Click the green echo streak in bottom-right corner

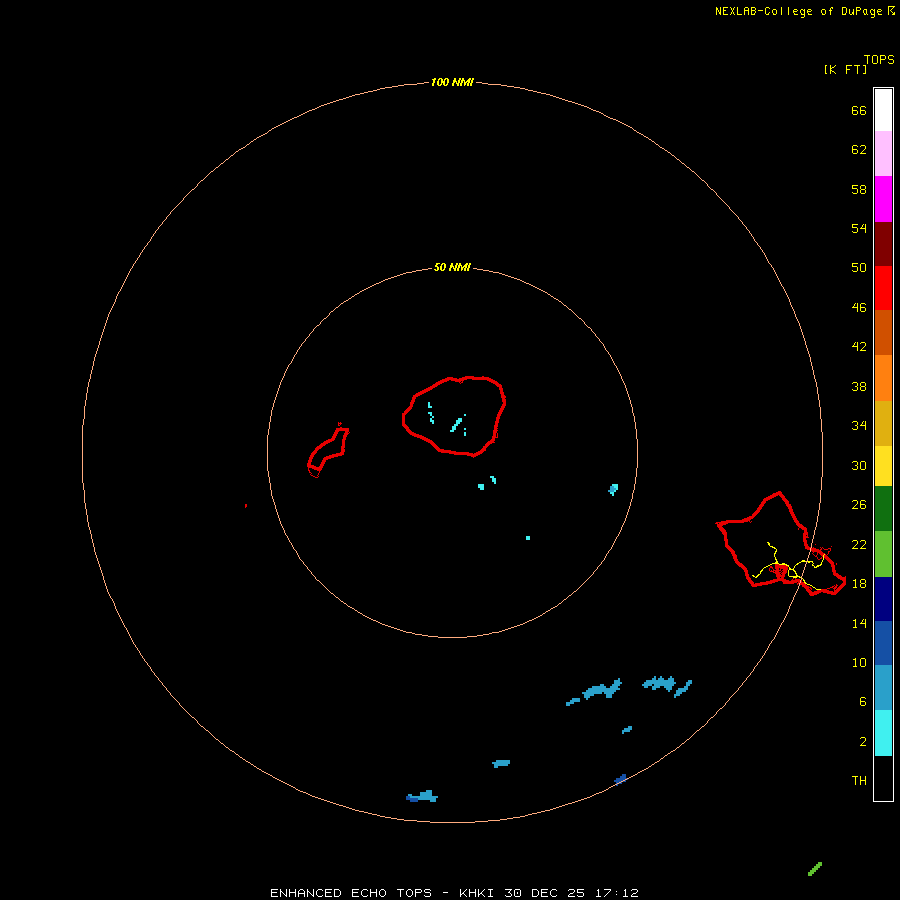click(815, 869)
